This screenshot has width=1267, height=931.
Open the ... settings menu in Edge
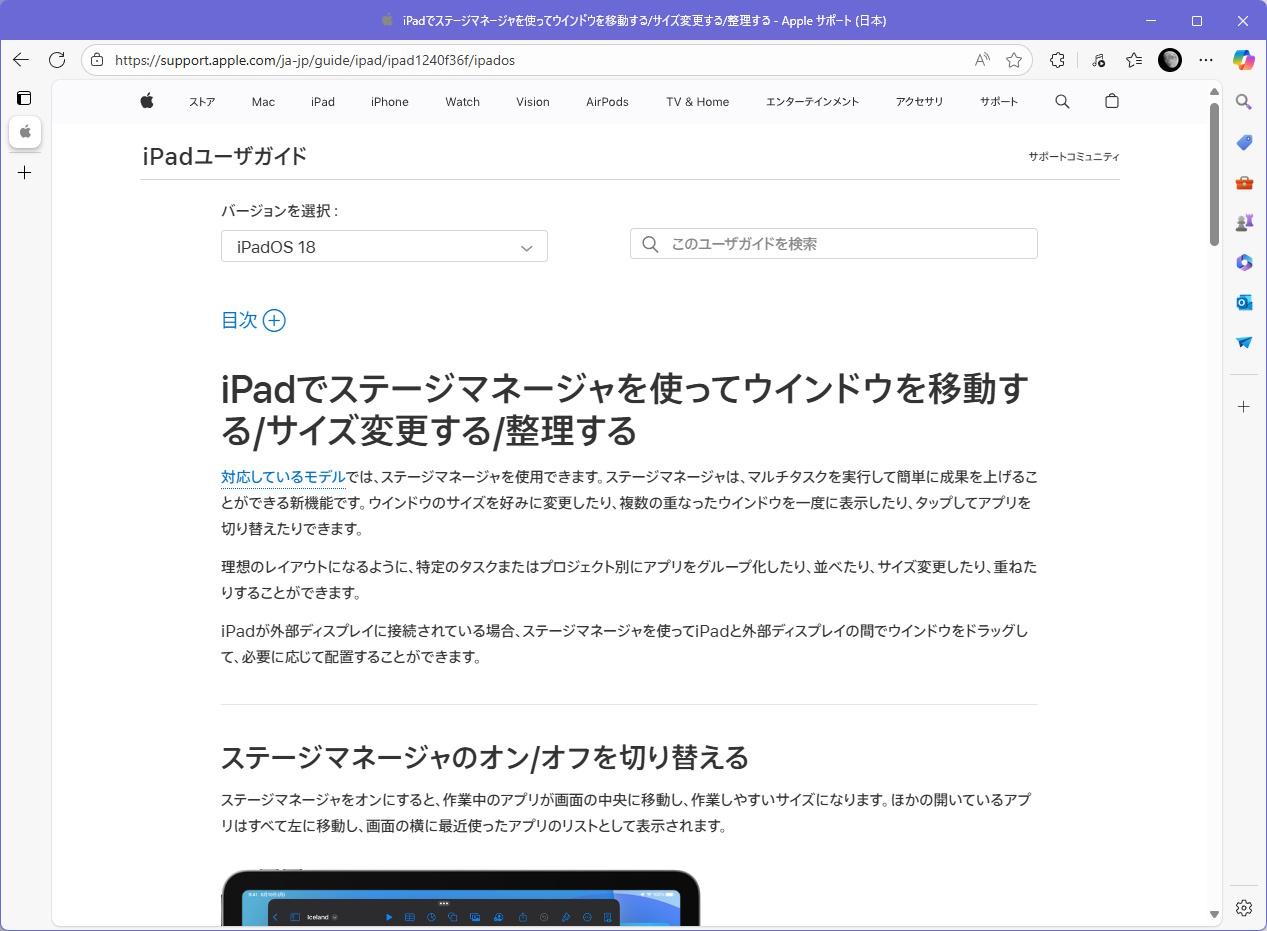tap(1206, 60)
